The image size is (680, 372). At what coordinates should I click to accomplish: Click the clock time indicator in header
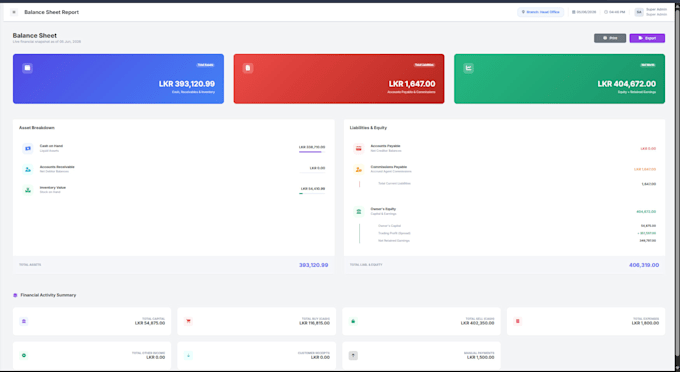click(615, 12)
